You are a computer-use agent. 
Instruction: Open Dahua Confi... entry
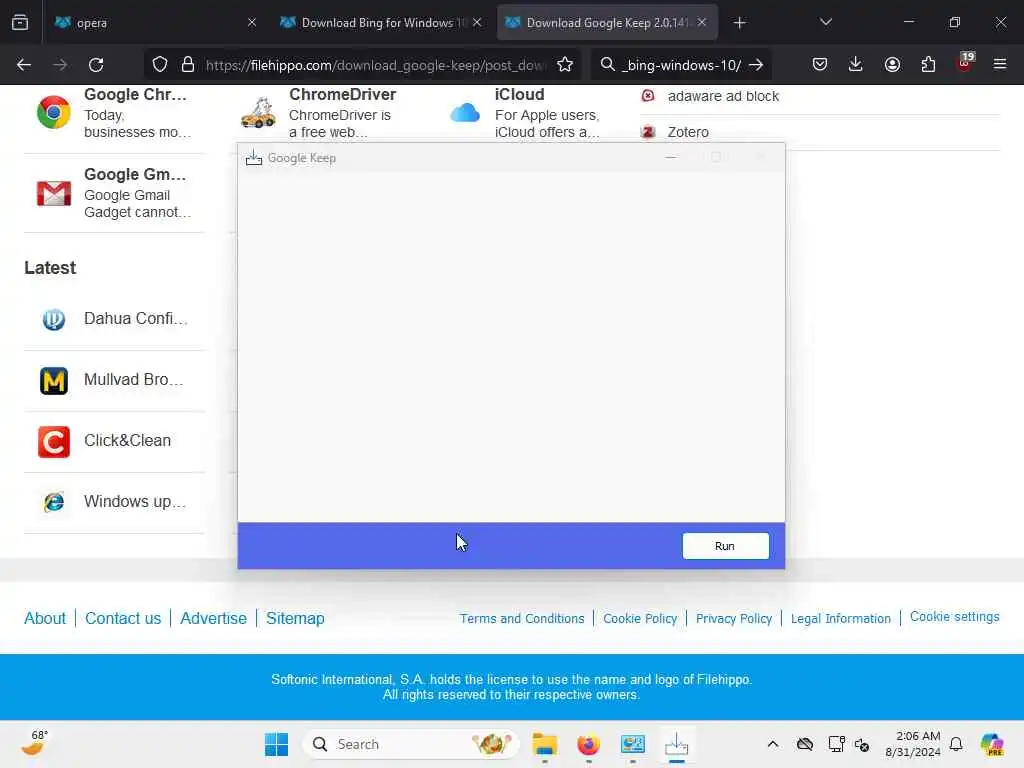tap(136, 319)
